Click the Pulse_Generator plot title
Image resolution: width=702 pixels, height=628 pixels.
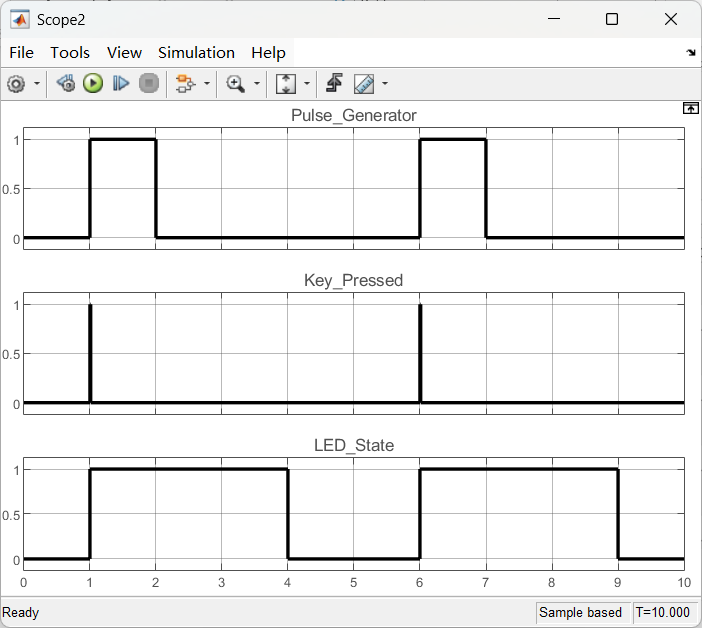(354, 115)
